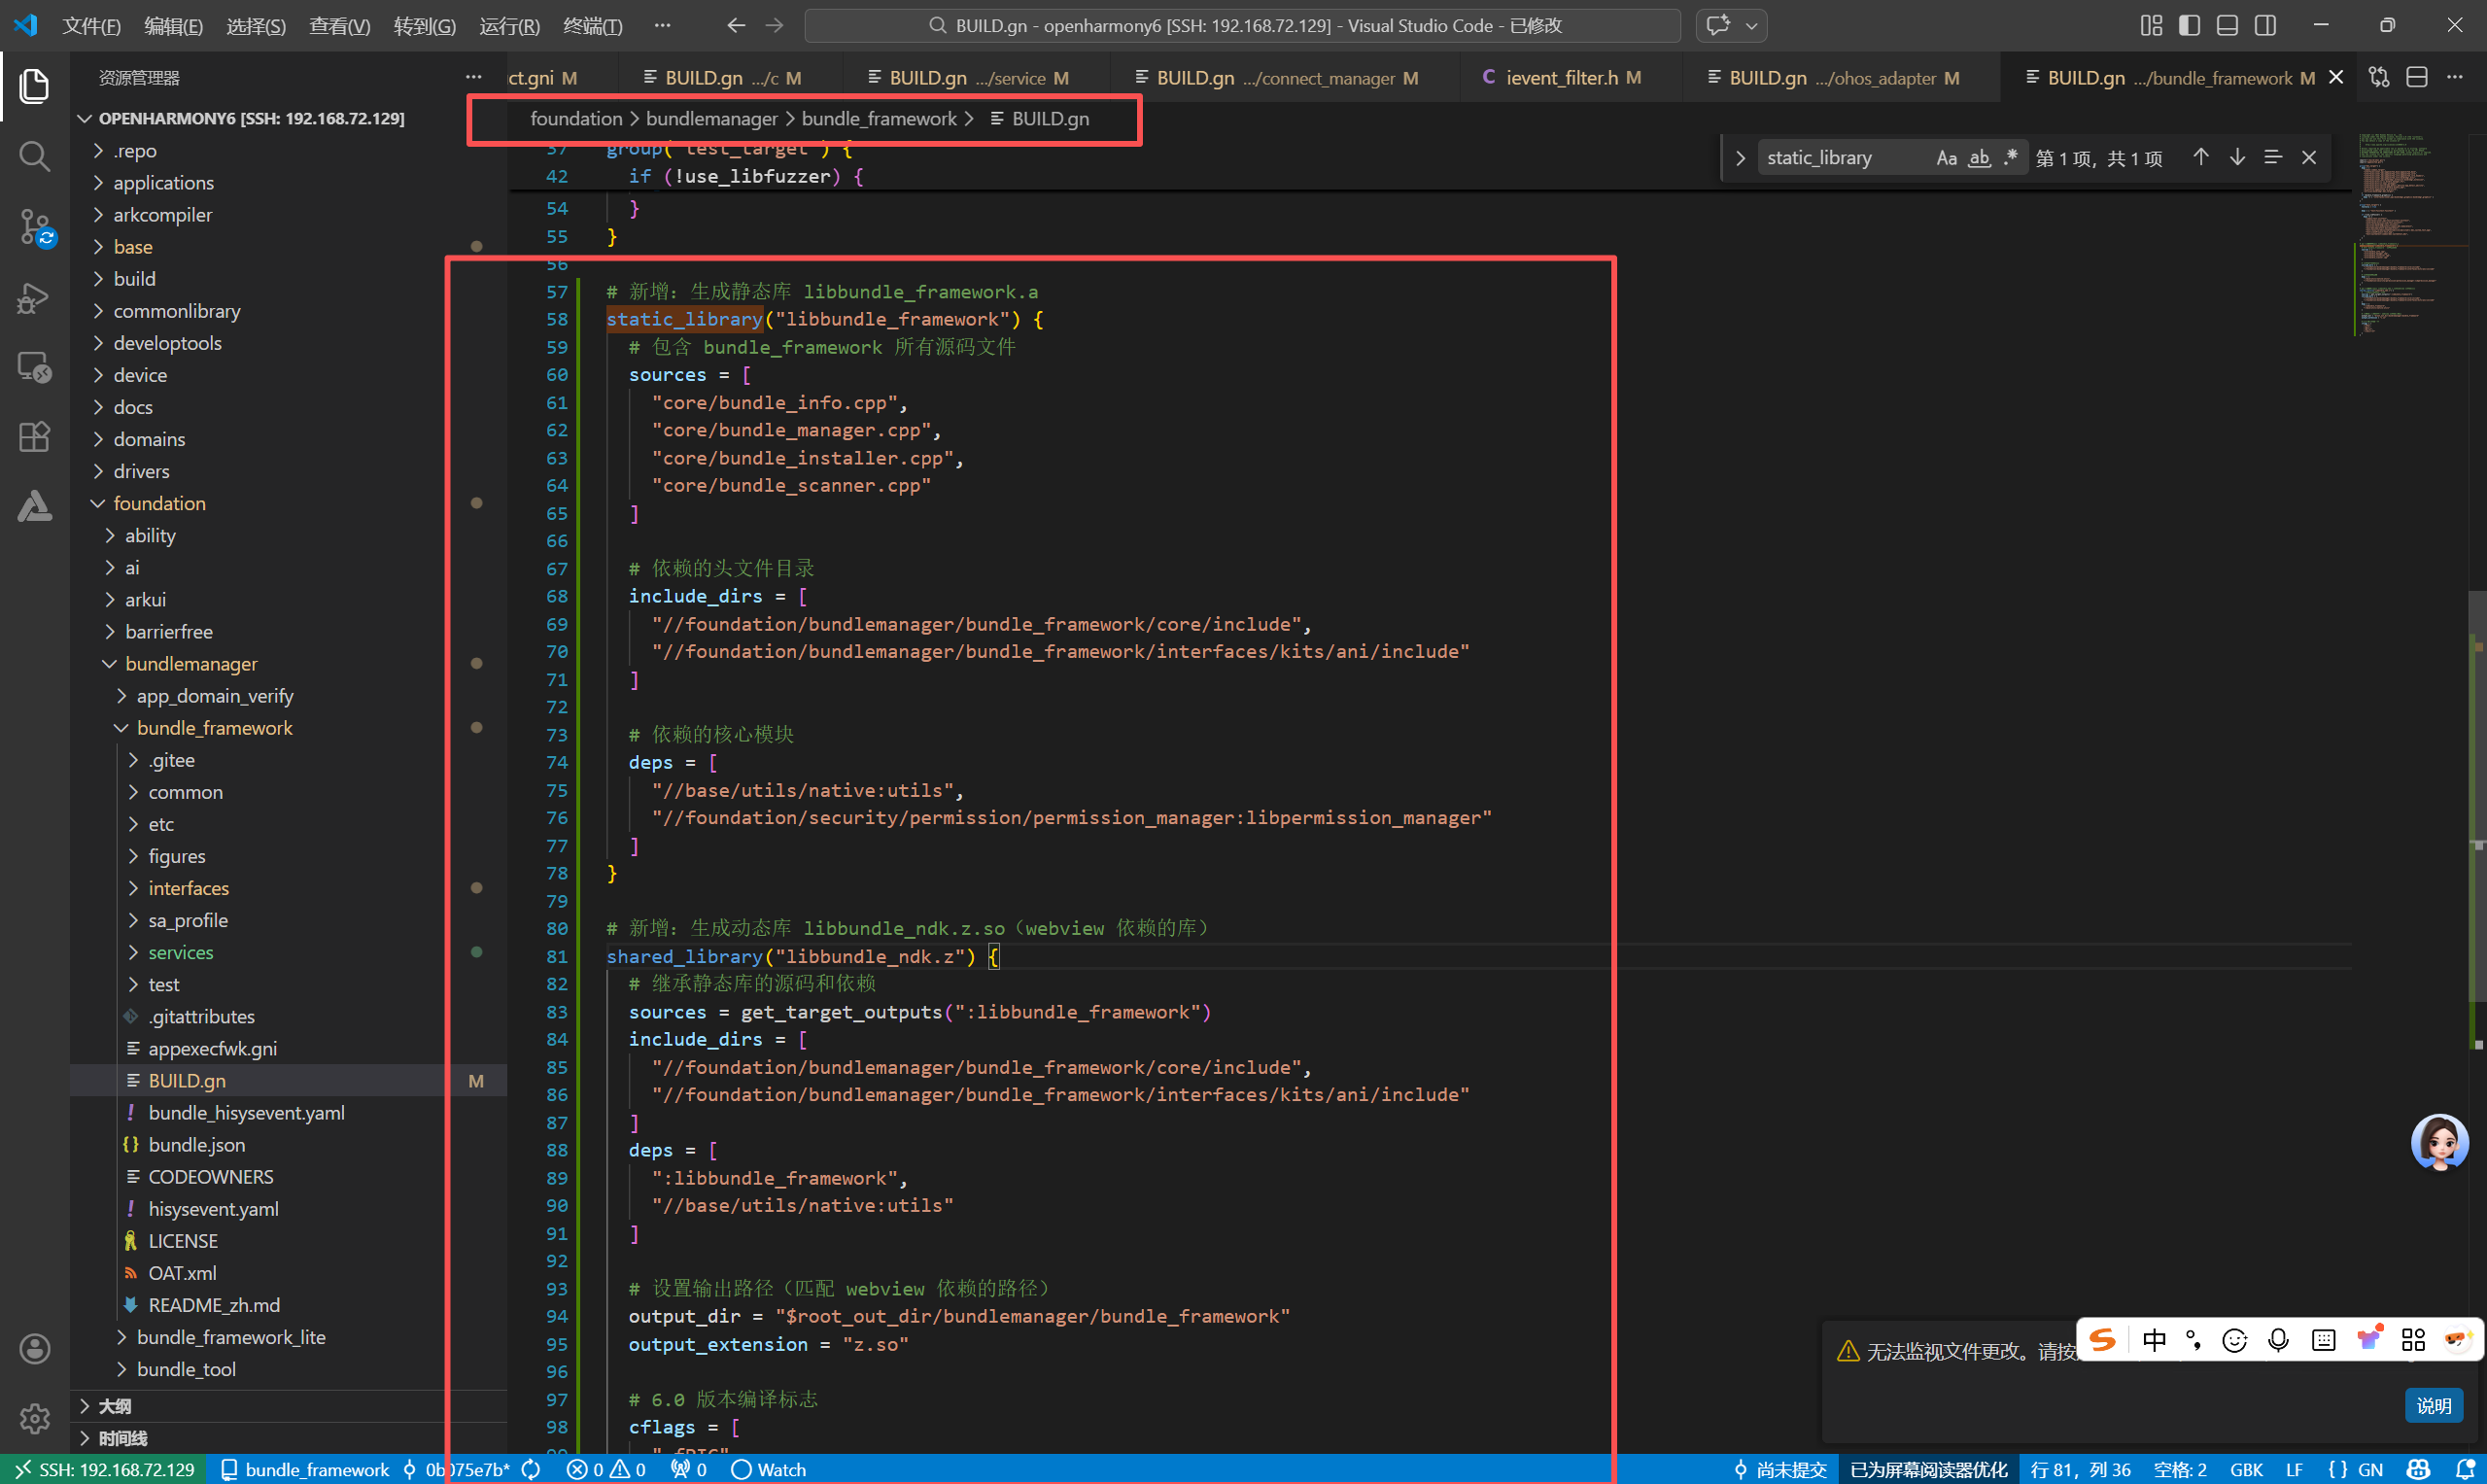Open Remote Explorer icon in activity bar
This screenshot has width=2487, height=1484.
tap(34, 367)
